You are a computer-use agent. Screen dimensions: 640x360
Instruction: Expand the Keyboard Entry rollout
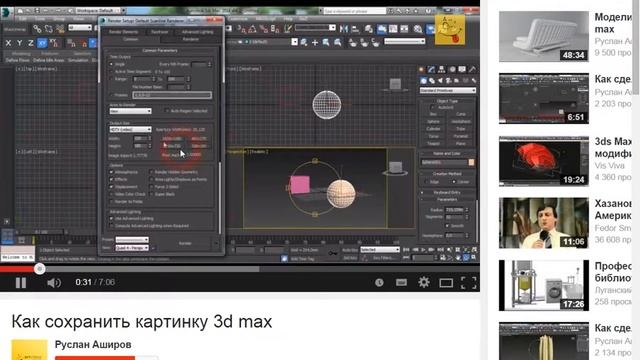447,192
